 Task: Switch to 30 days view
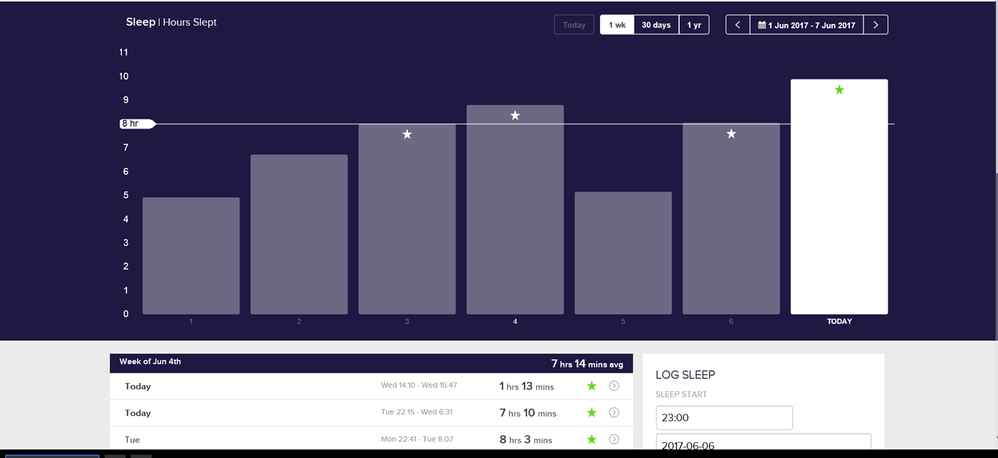coord(656,25)
